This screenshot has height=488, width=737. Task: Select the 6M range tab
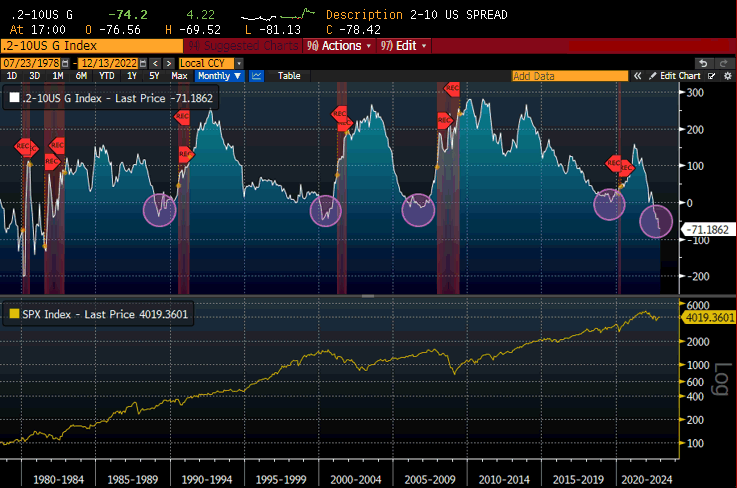click(x=81, y=76)
